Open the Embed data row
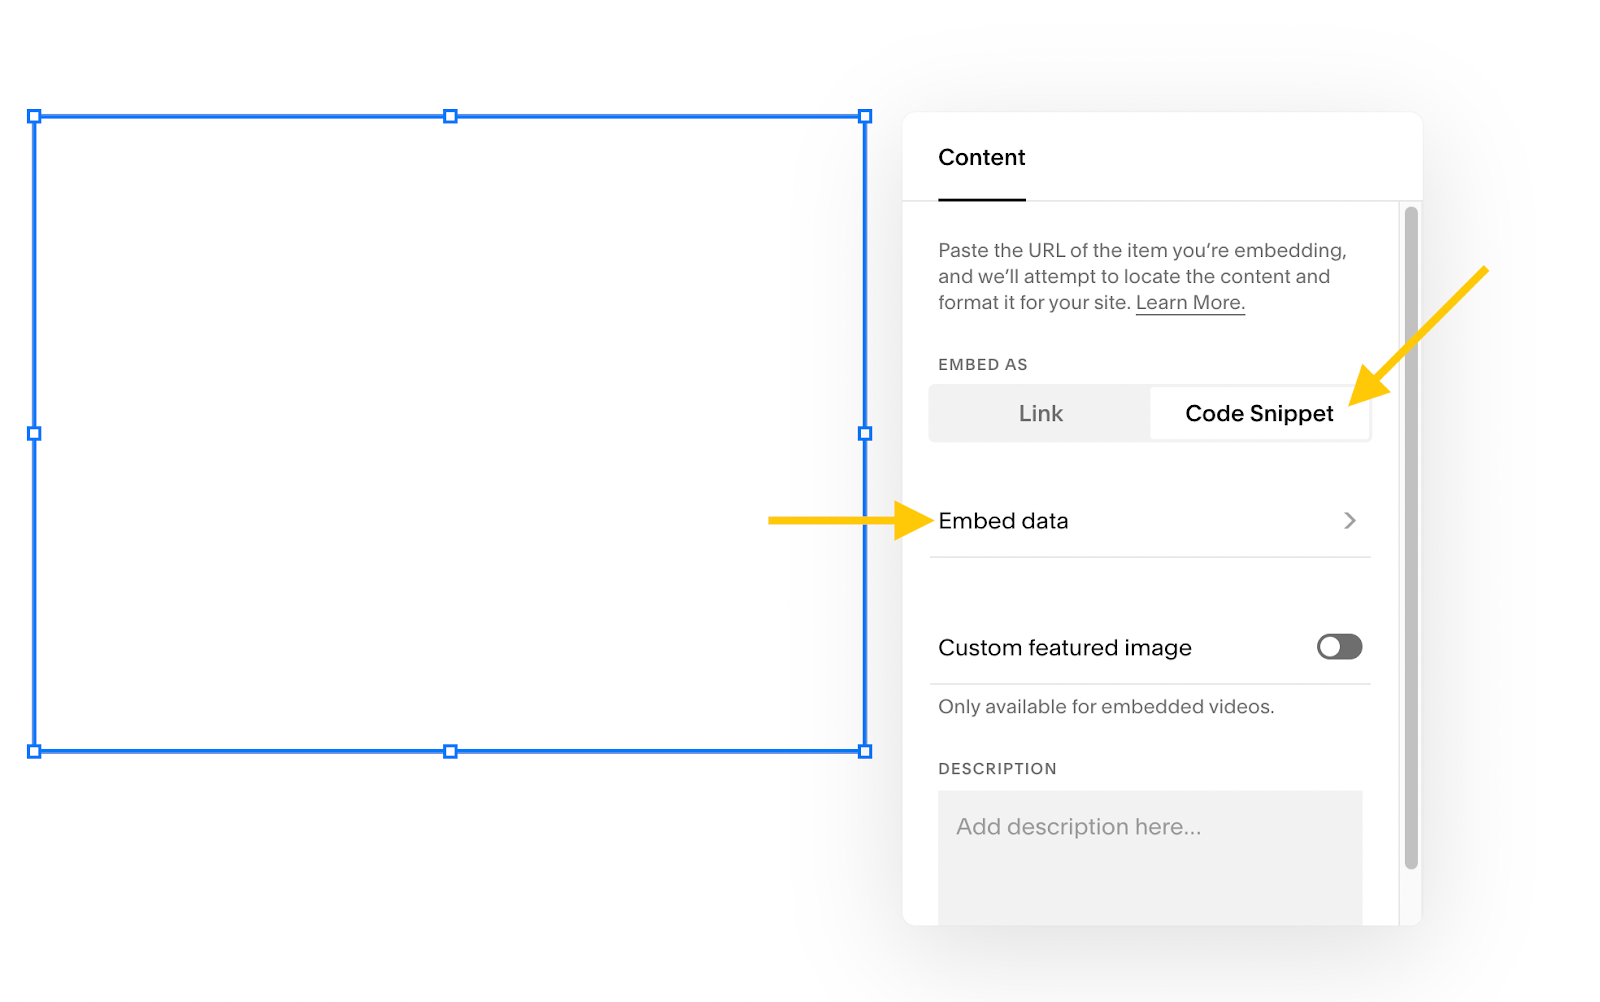Image resolution: width=1600 pixels, height=1002 pixels. pyautogui.click(x=1149, y=521)
